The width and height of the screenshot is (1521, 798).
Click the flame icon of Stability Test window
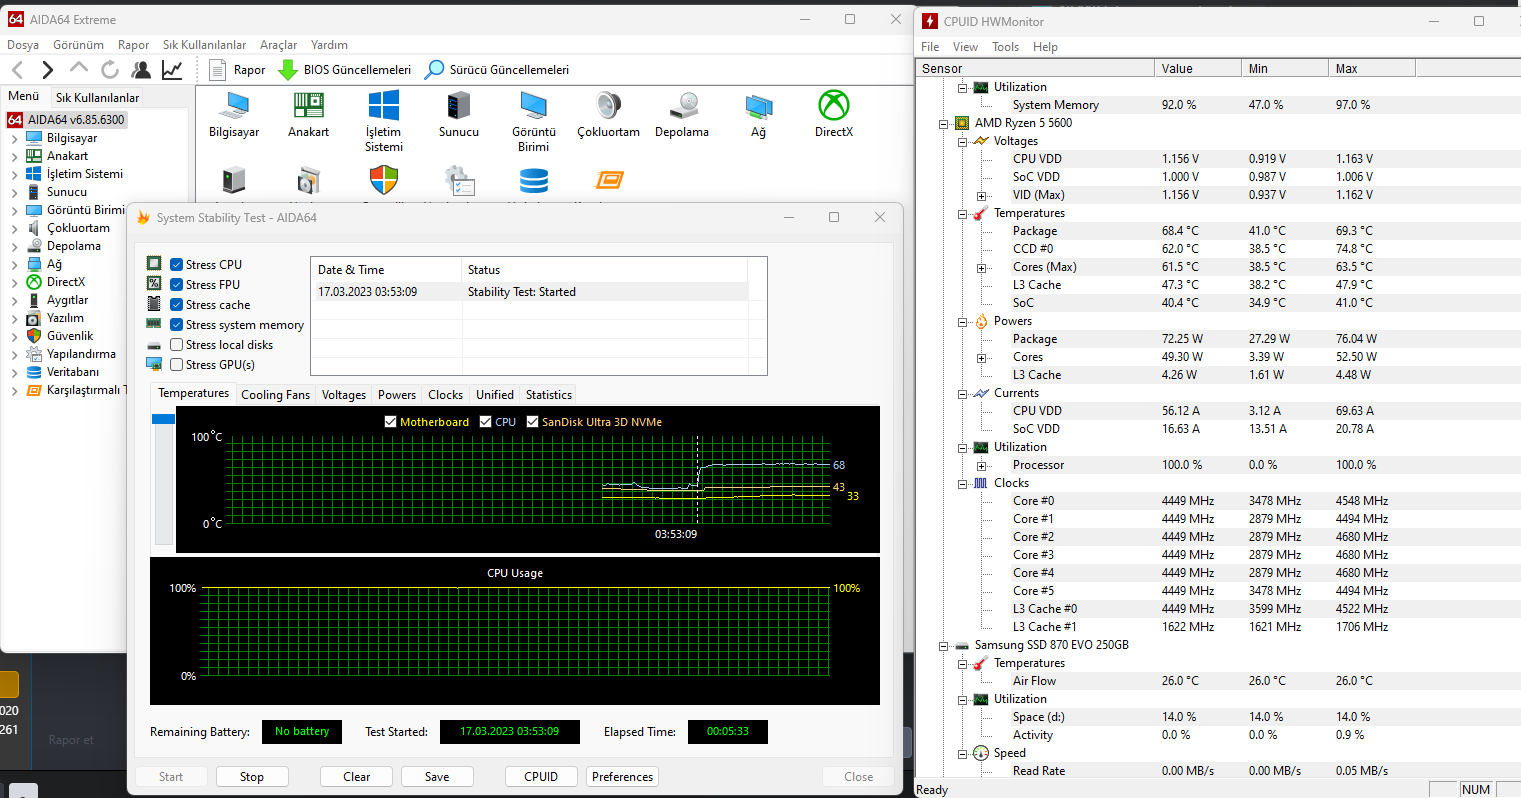(143, 217)
